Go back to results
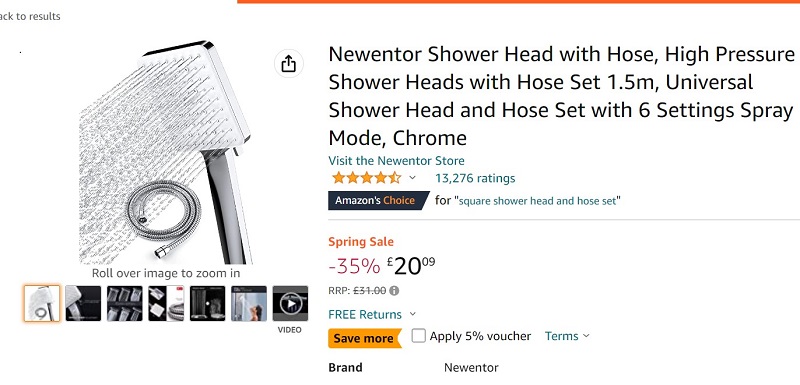 pos(30,16)
